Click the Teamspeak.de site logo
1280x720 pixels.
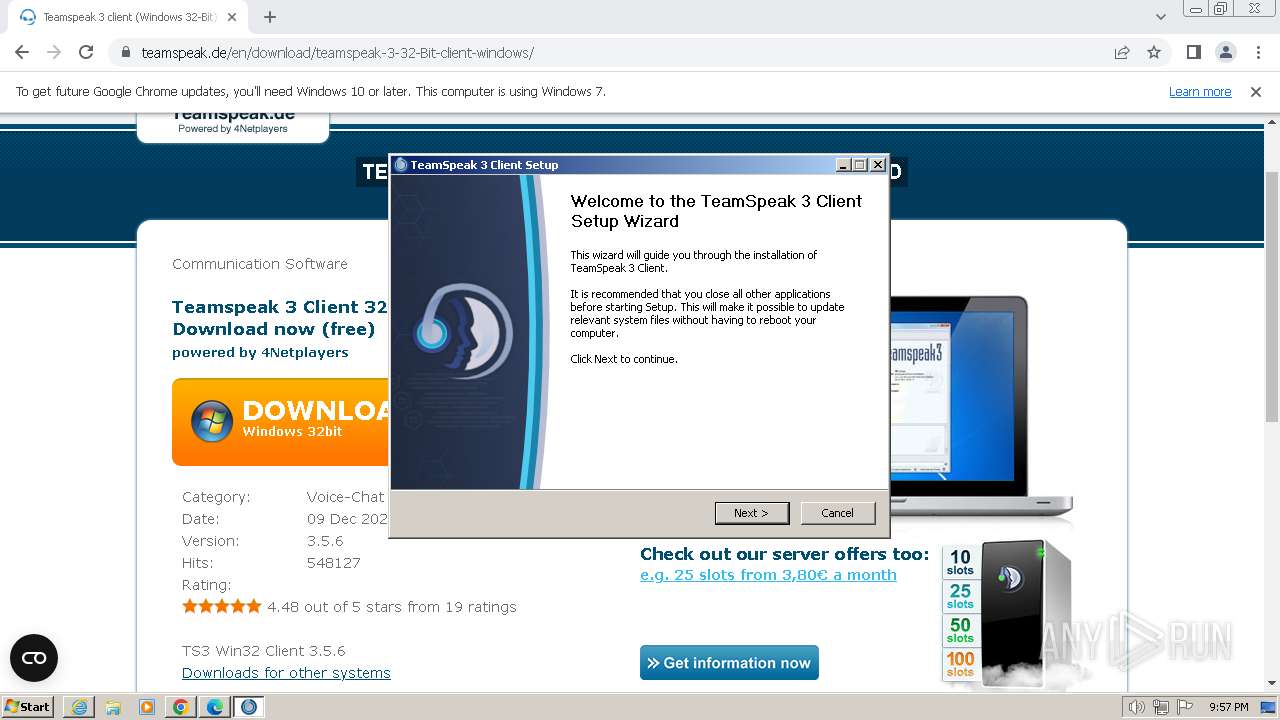(x=233, y=122)
